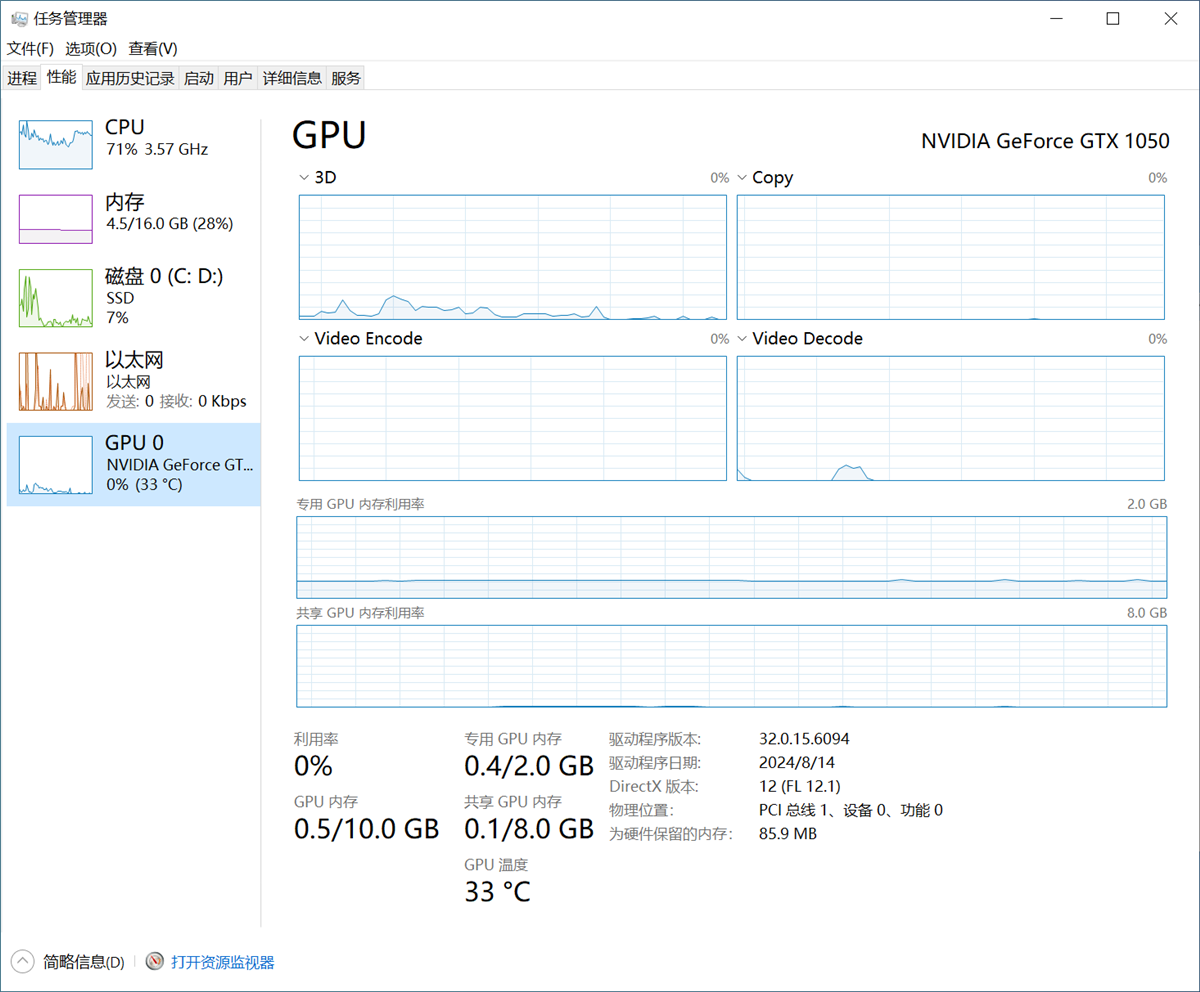
Task: Open the 查看(V) menu
Action: coord(153,48)
